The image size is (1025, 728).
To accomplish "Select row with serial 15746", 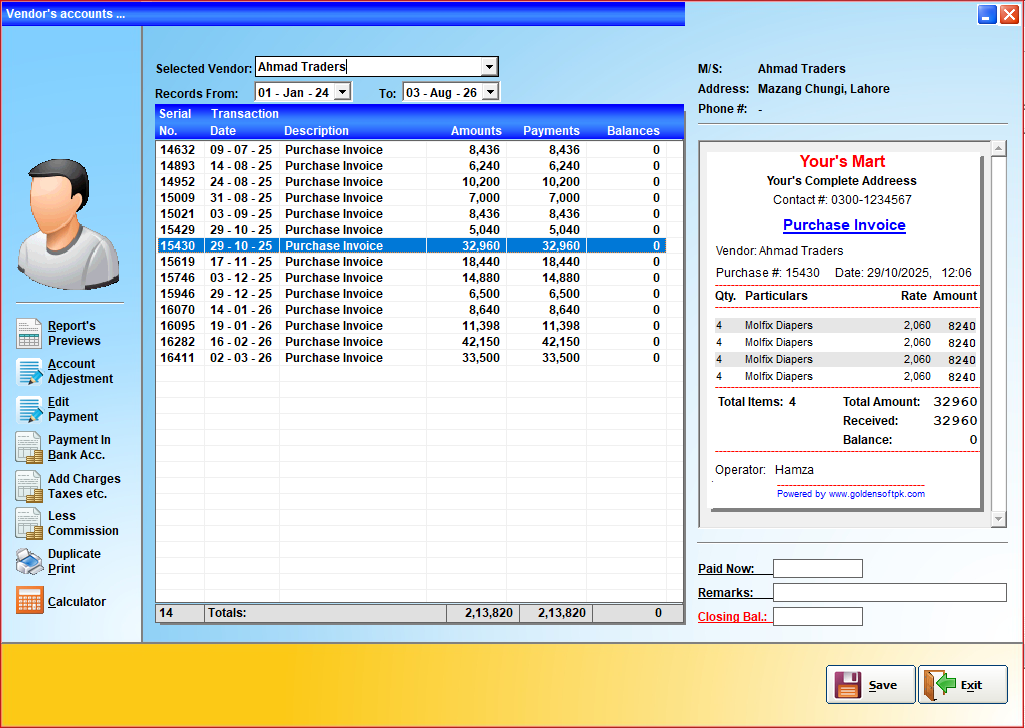I will (411, 278).
